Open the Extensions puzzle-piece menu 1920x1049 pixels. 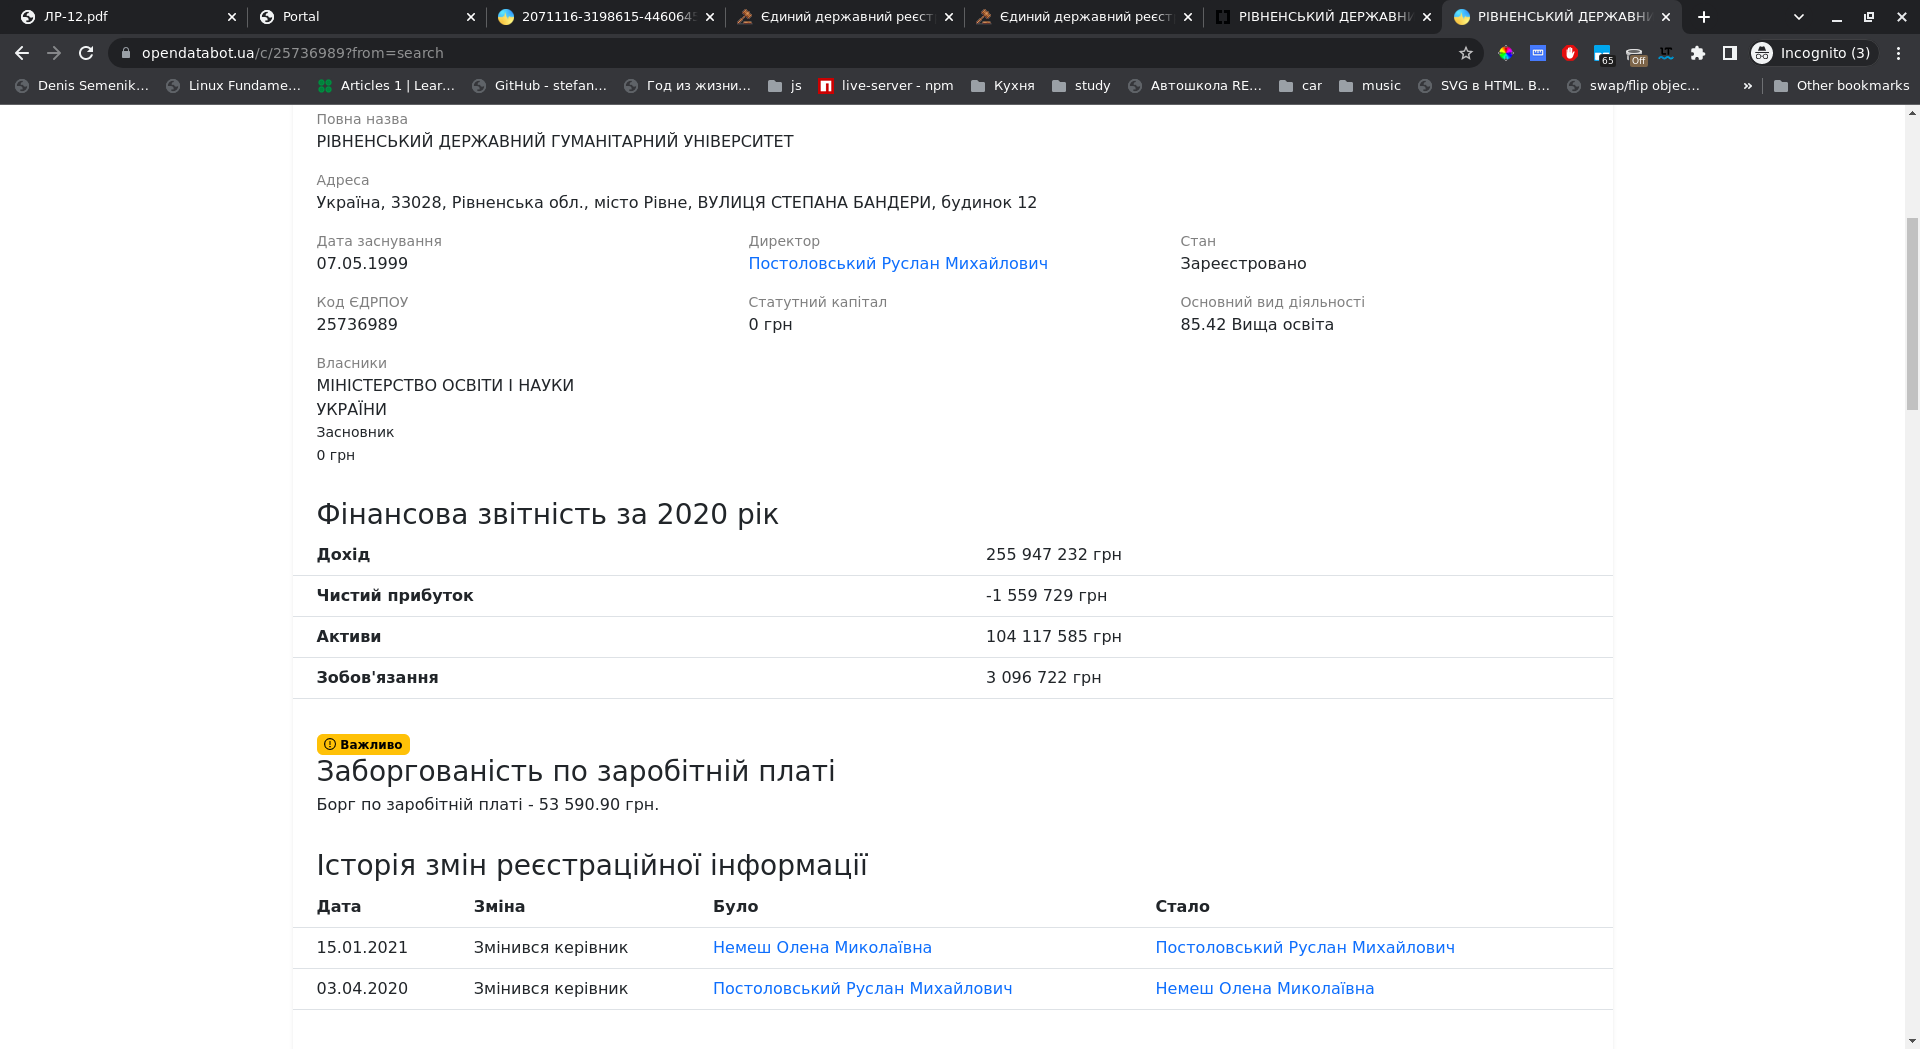coord(1698,53)
